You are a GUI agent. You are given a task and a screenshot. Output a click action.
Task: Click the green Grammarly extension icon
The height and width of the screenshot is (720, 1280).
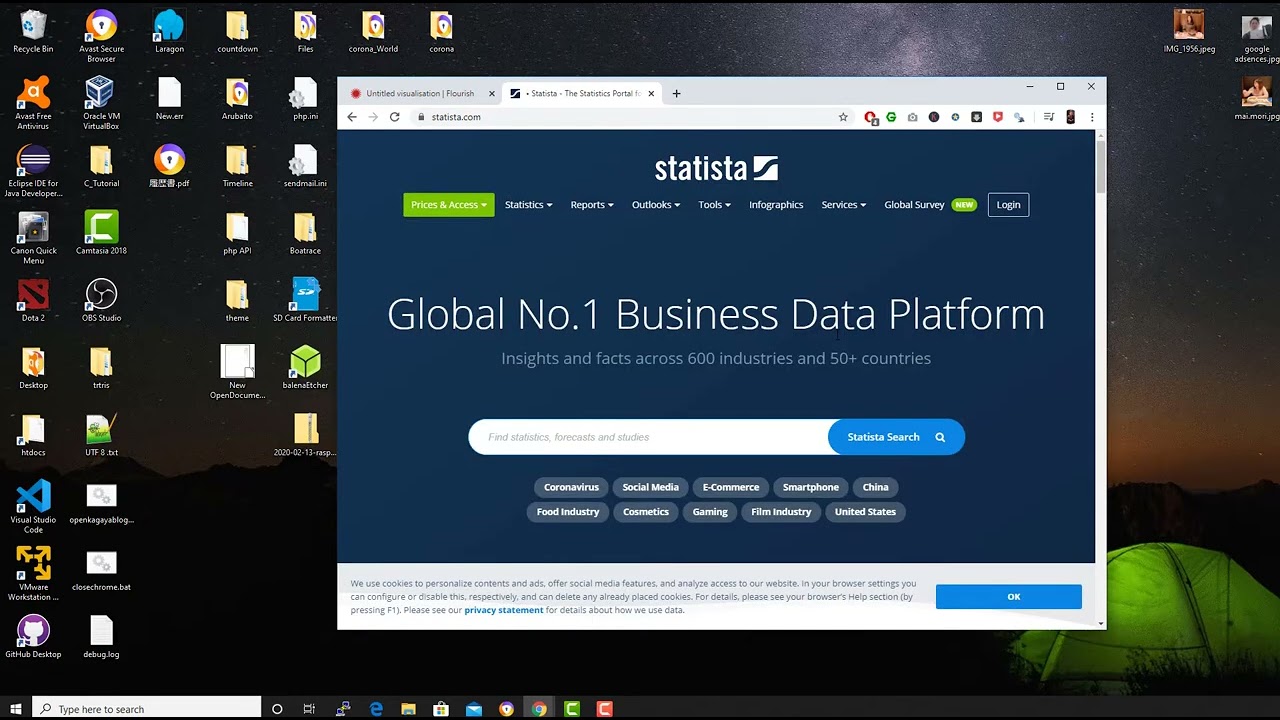point(891,117)
